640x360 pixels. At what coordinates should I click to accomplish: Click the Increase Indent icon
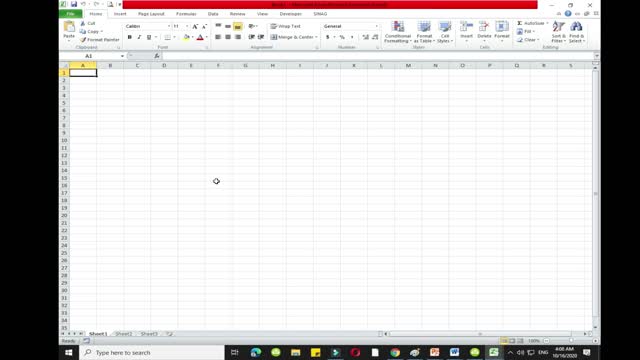(x=261, y=37)
